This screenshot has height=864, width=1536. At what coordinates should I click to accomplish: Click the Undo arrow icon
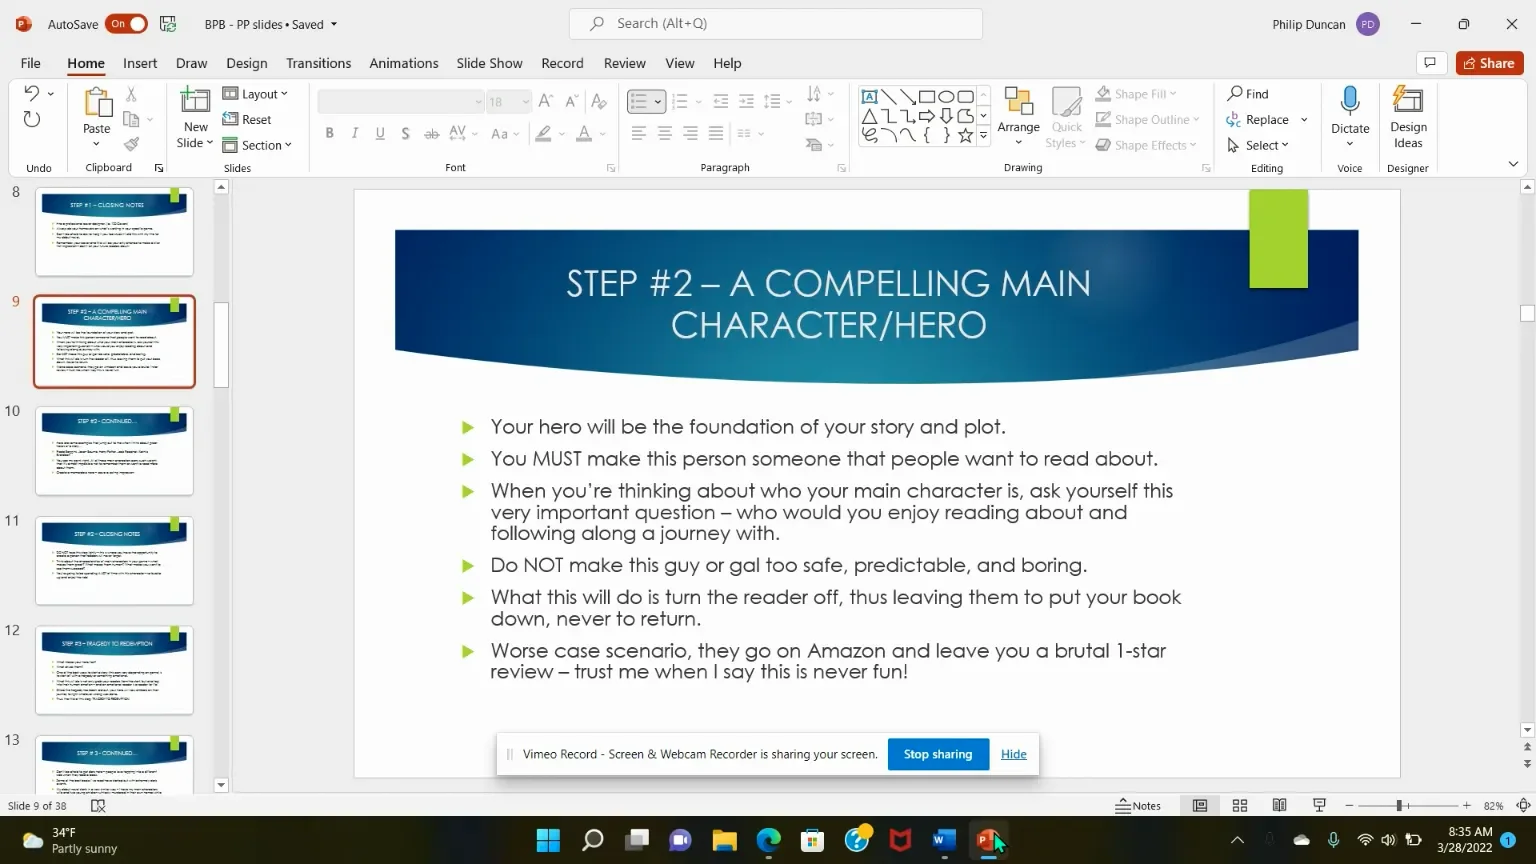pos(31,93)
